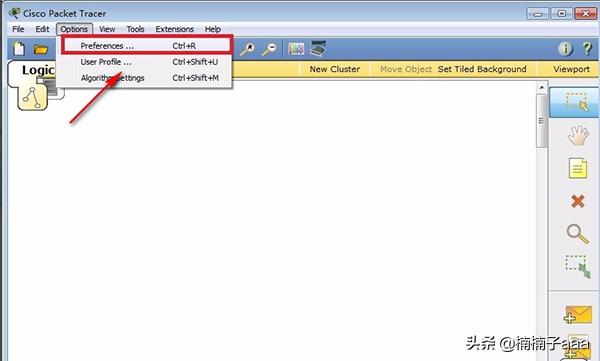Screen dimensions: 600x361
Task: Select the Place Note tool
Action: (577, 168)
